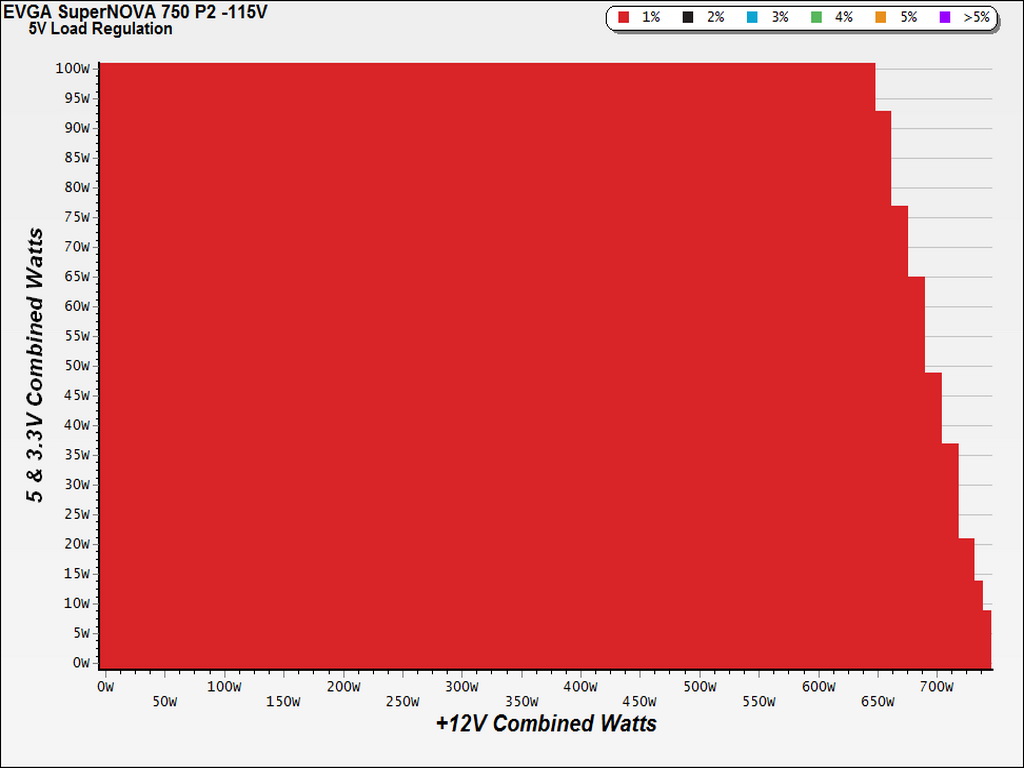The image size is (1024, 768).
Task: Click the red 1% legend swatch
Action: pos(624,18)
